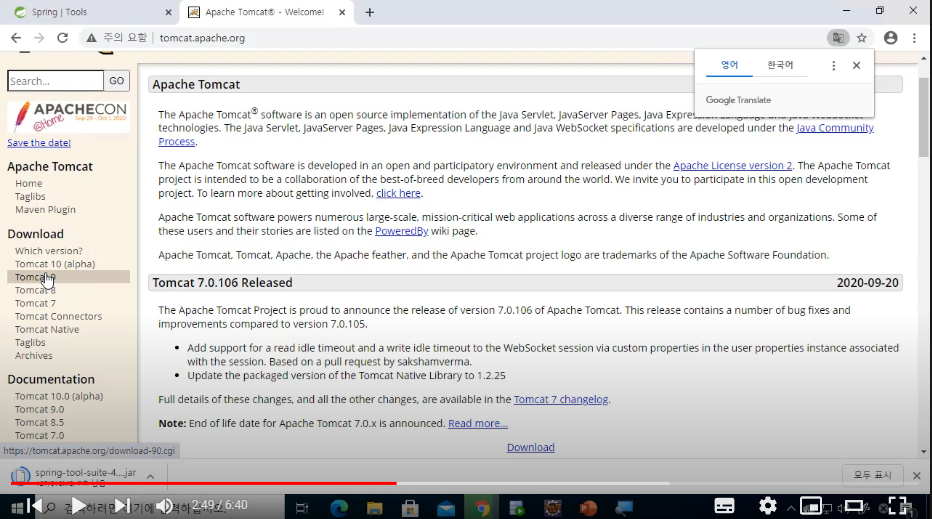This screenshot has width=932, height=519.
Task: Open the highlighted Tomcat 9 download link
Action: 68,277
